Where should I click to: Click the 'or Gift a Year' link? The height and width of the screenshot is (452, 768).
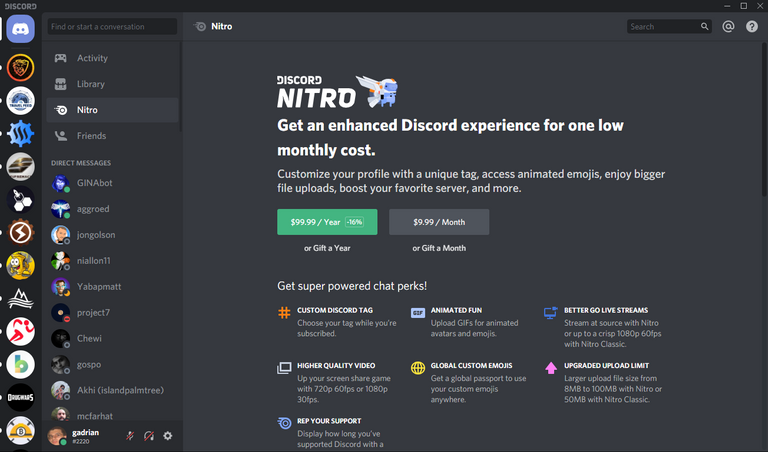(327, 248)
